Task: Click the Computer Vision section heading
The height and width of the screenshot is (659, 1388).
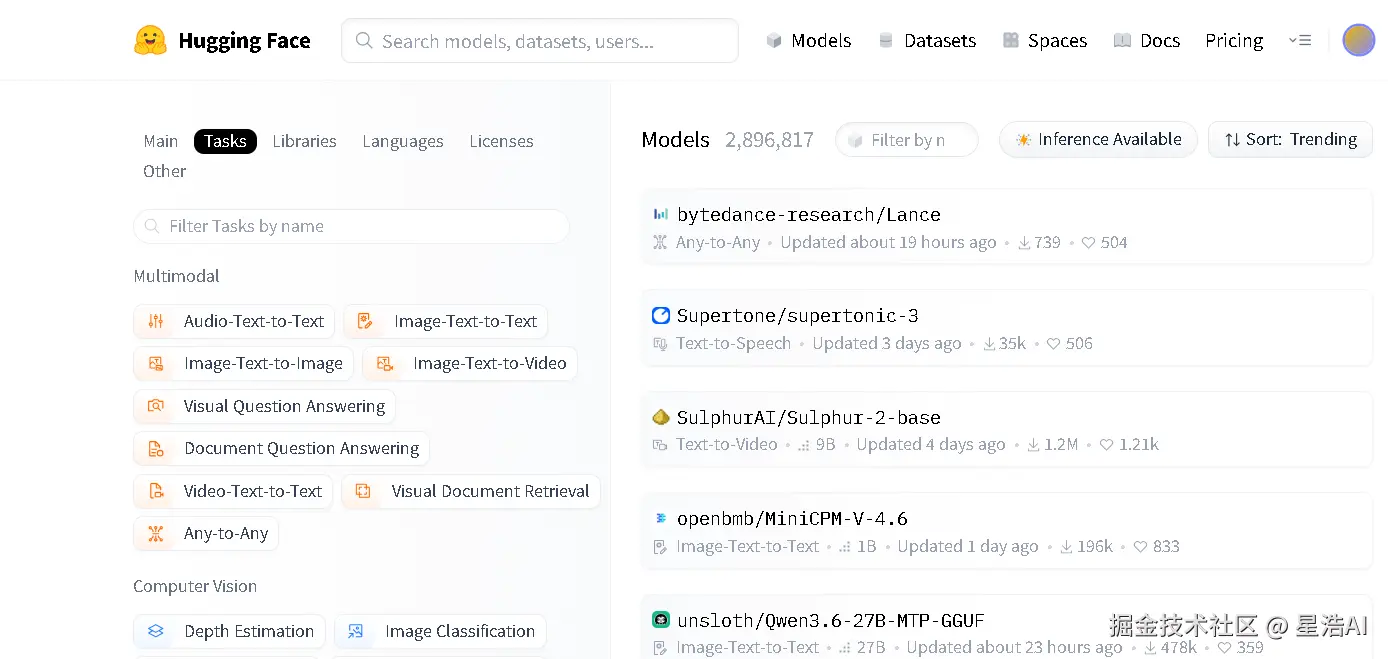Action: pos(195,586)
